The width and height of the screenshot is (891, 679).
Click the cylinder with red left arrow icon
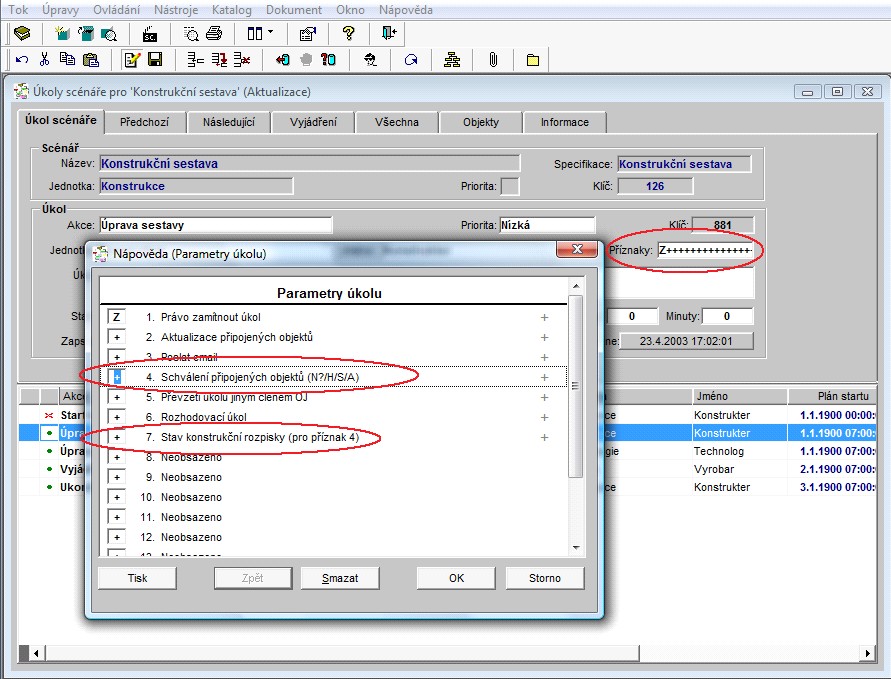click(282, 60)
